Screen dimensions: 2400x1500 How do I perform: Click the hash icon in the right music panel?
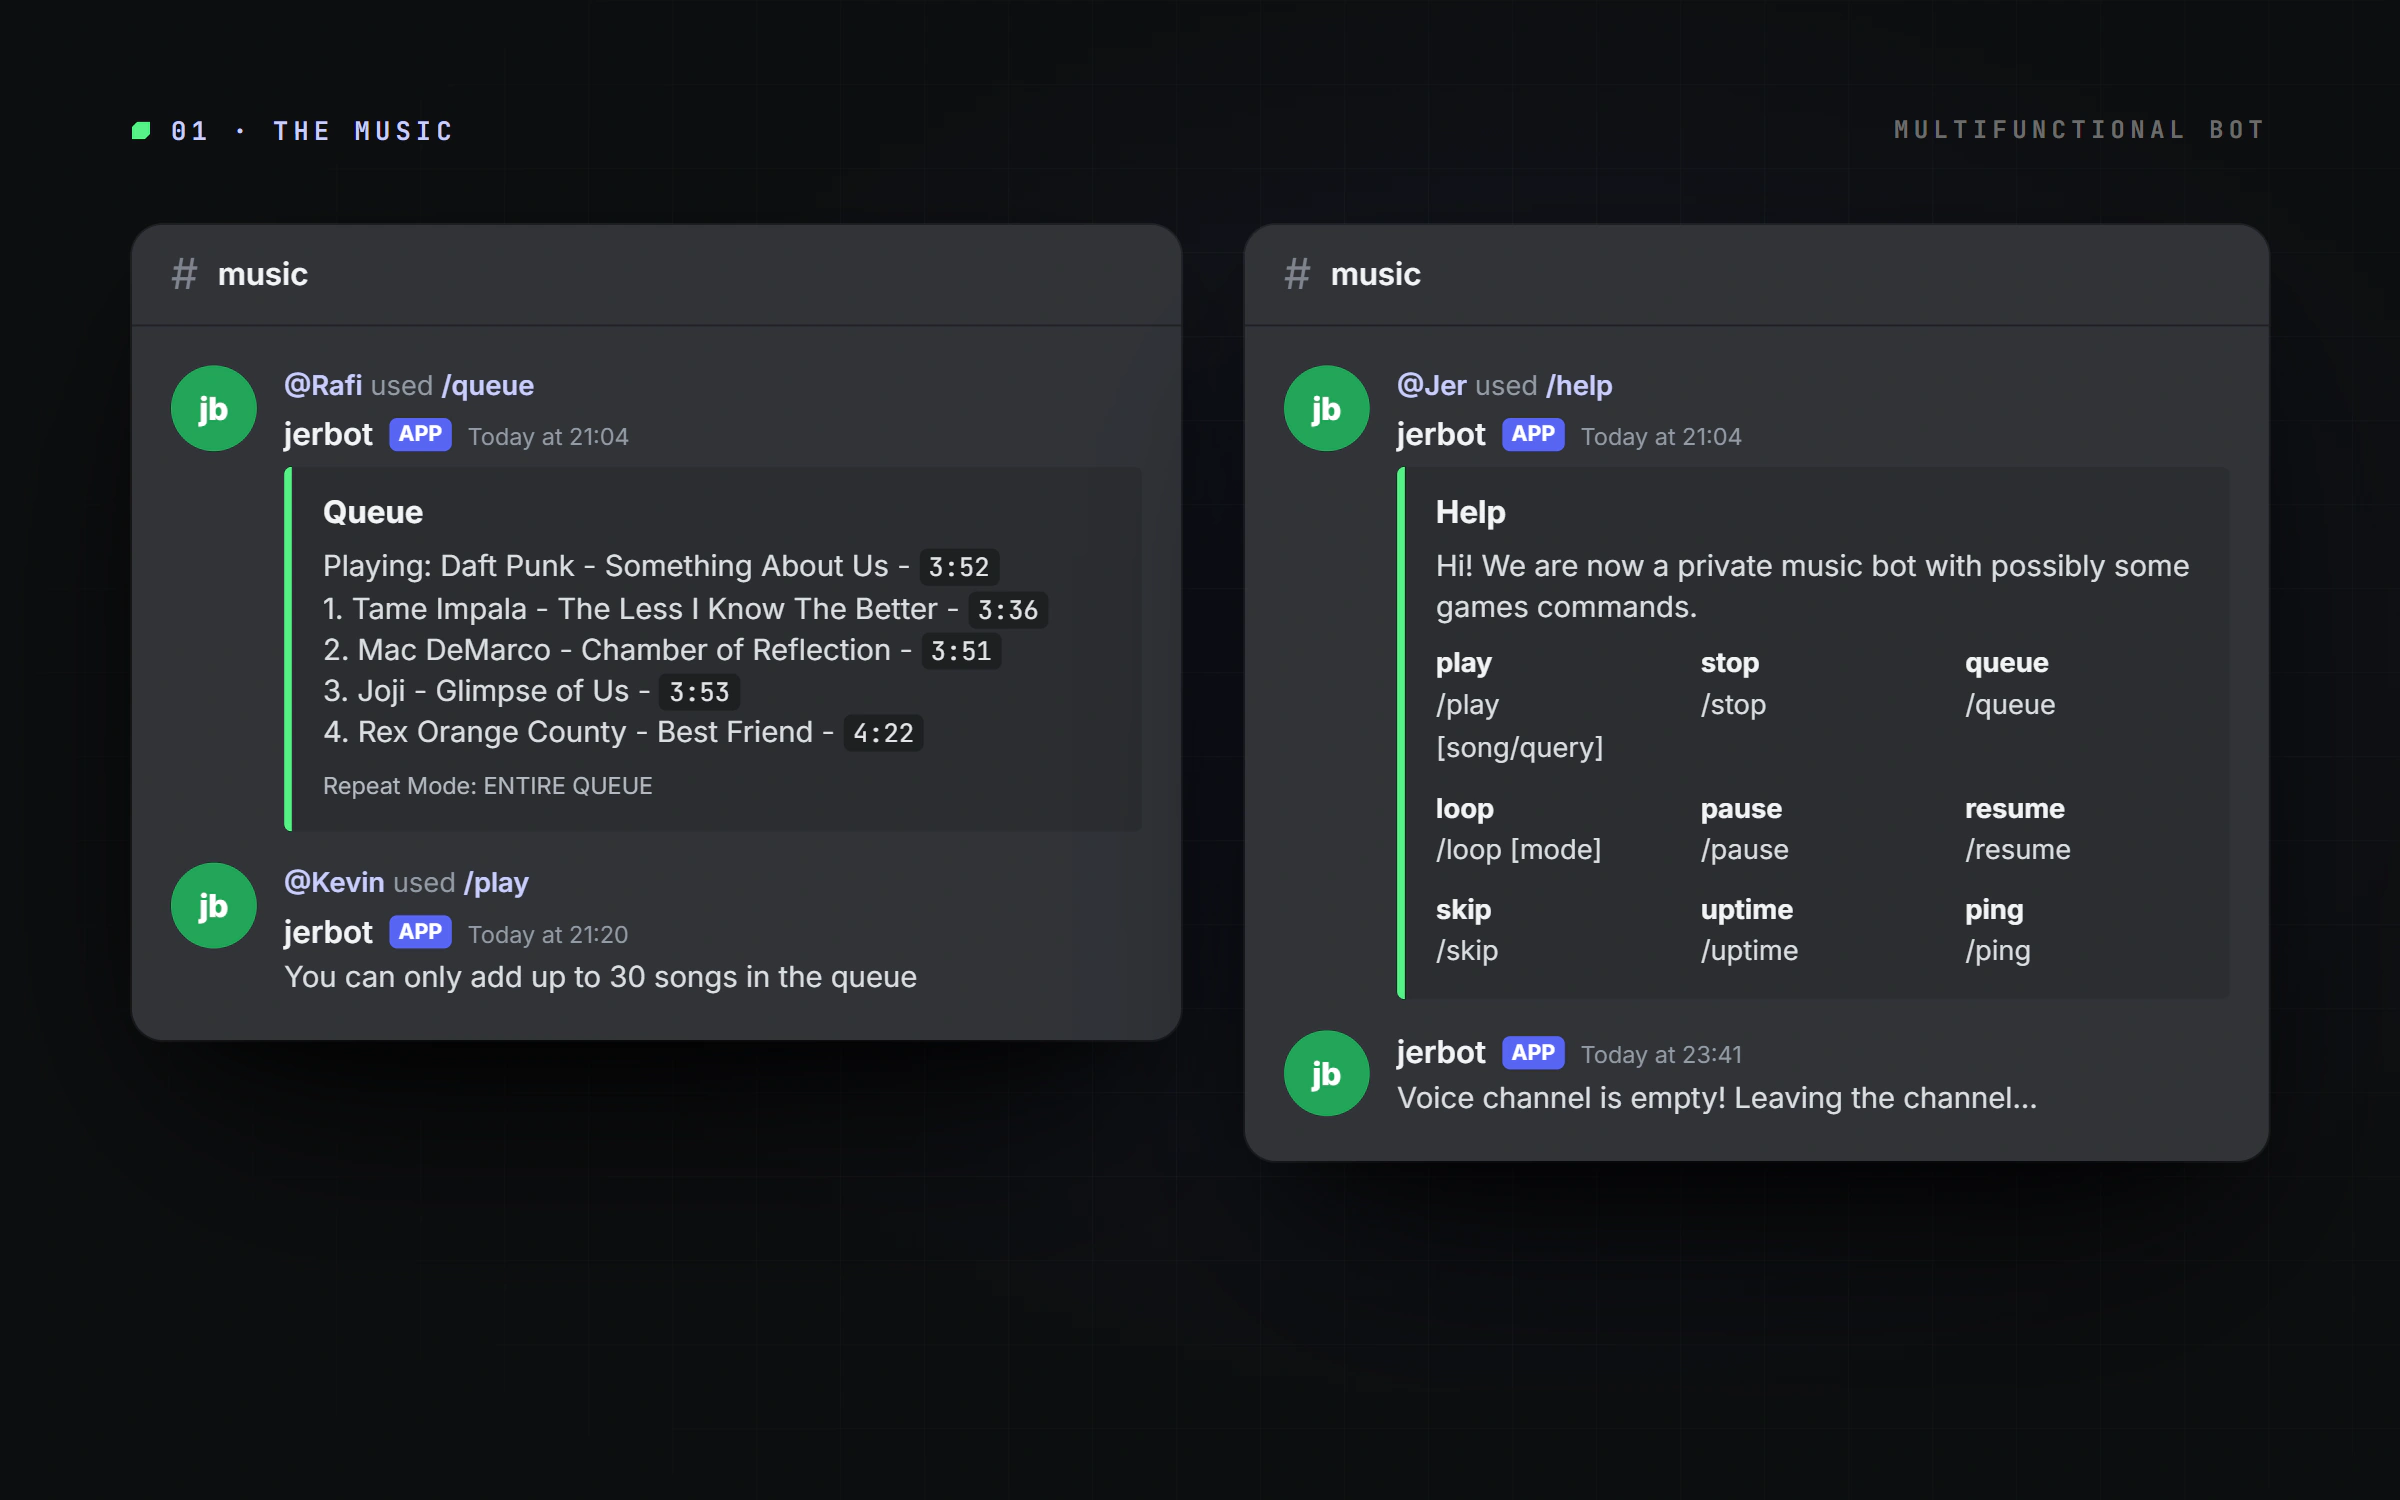click(x=1297, y=274)
